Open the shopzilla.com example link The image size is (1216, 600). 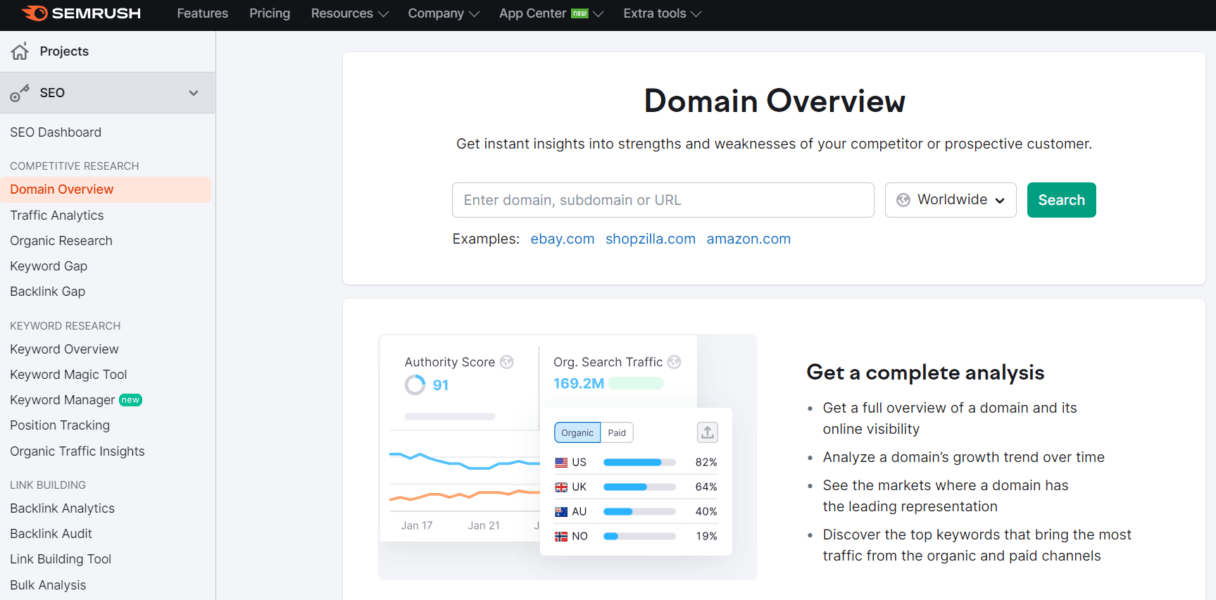650,239
